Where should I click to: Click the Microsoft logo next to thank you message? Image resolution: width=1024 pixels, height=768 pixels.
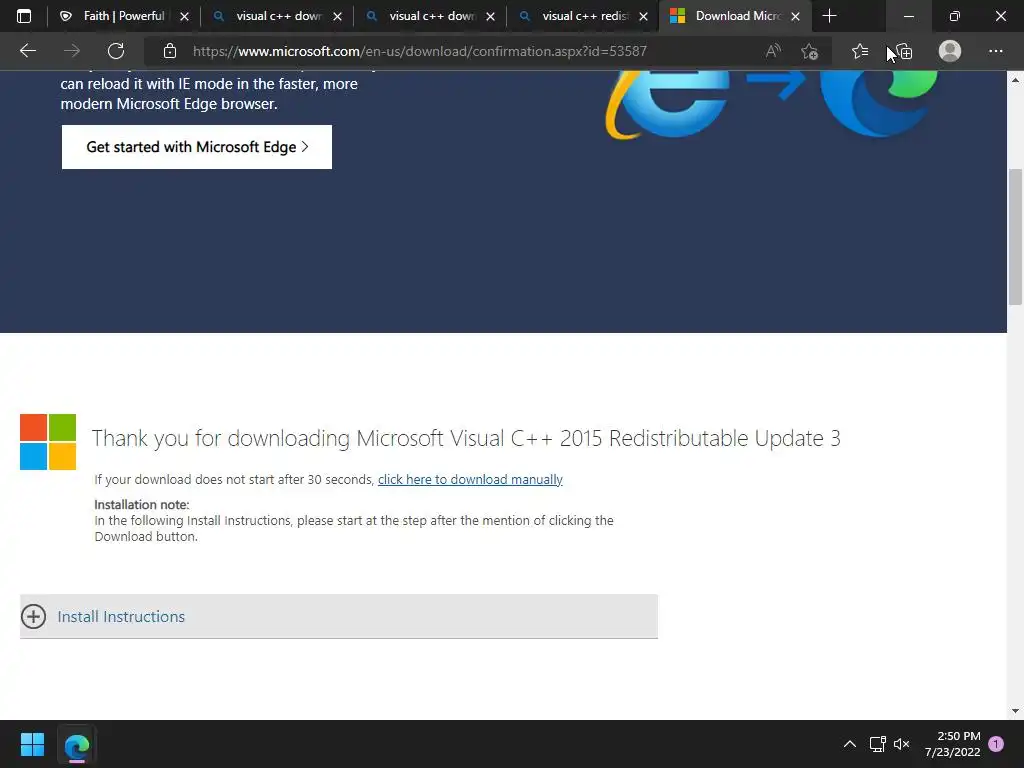48,442
